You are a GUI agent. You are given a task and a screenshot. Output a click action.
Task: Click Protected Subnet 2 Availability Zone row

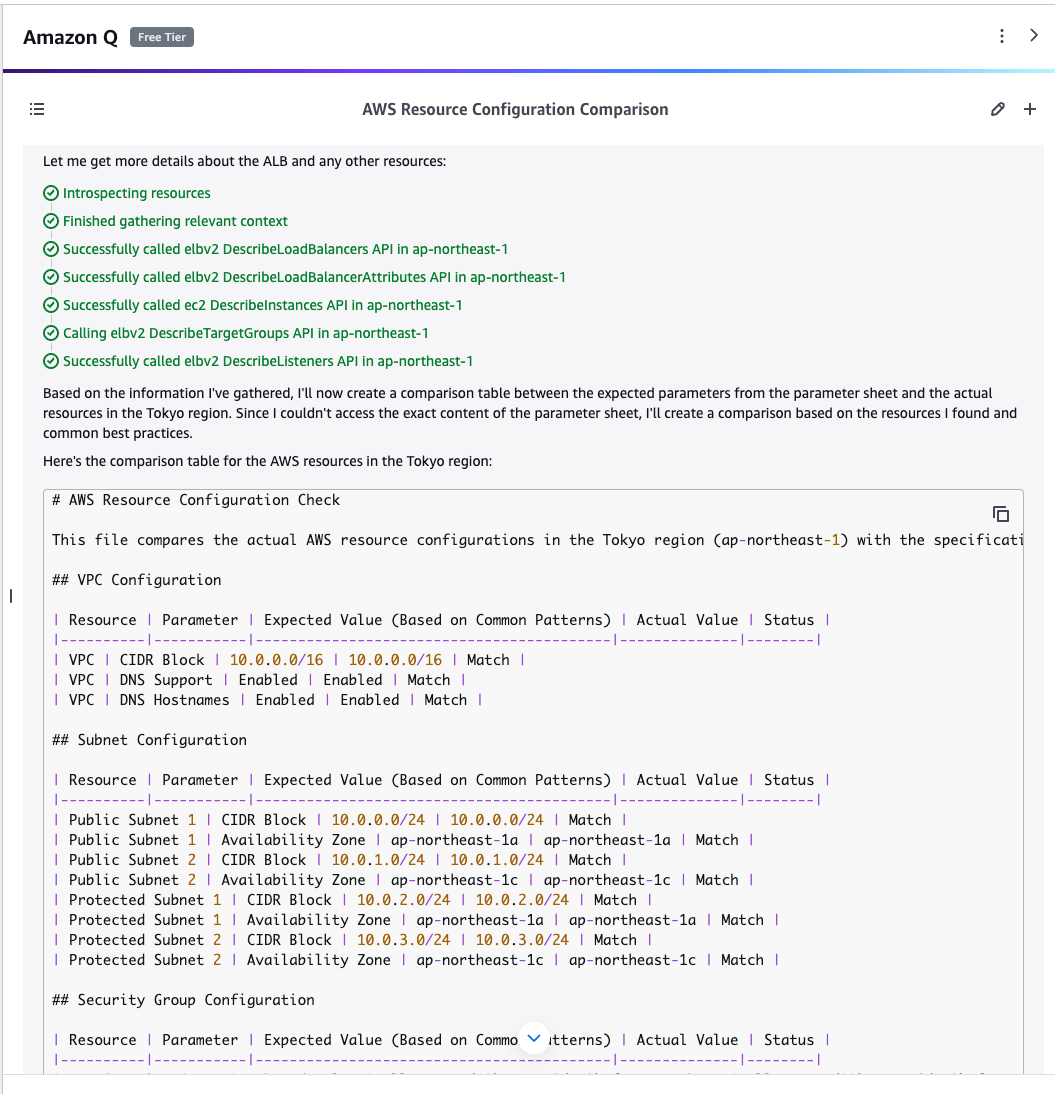click(416, 960)
